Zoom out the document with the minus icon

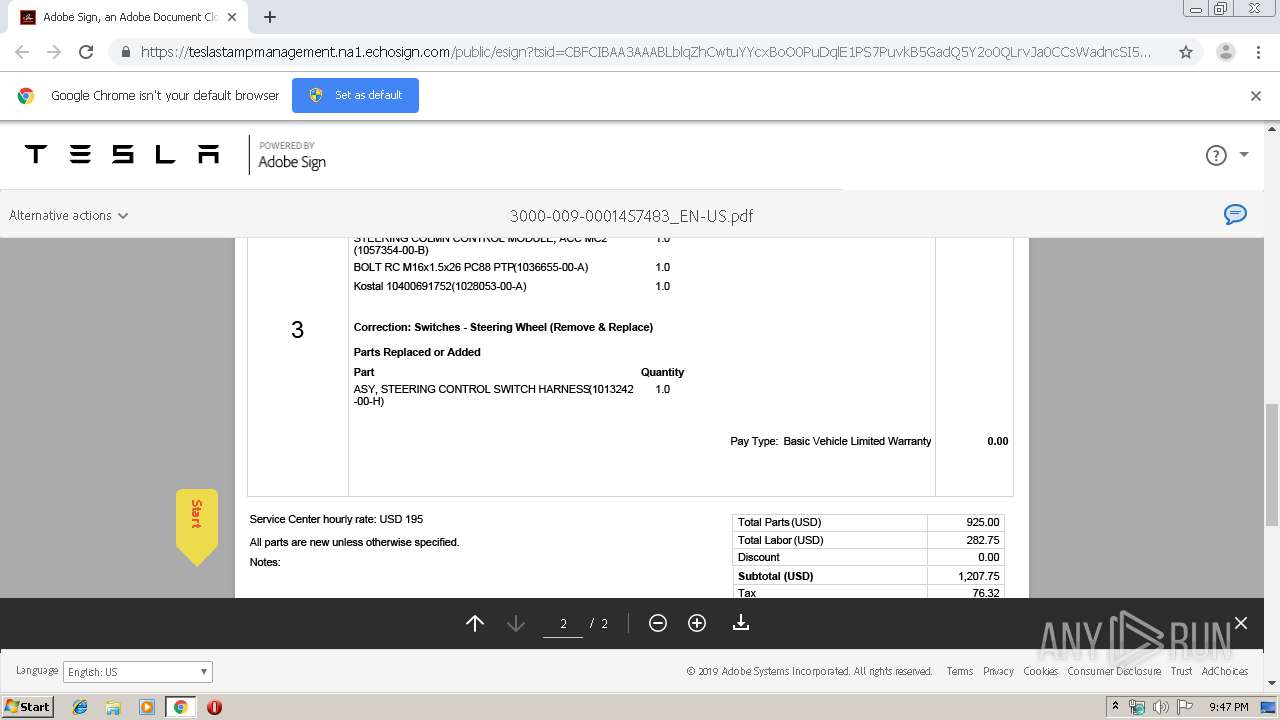tap(658, 623)
